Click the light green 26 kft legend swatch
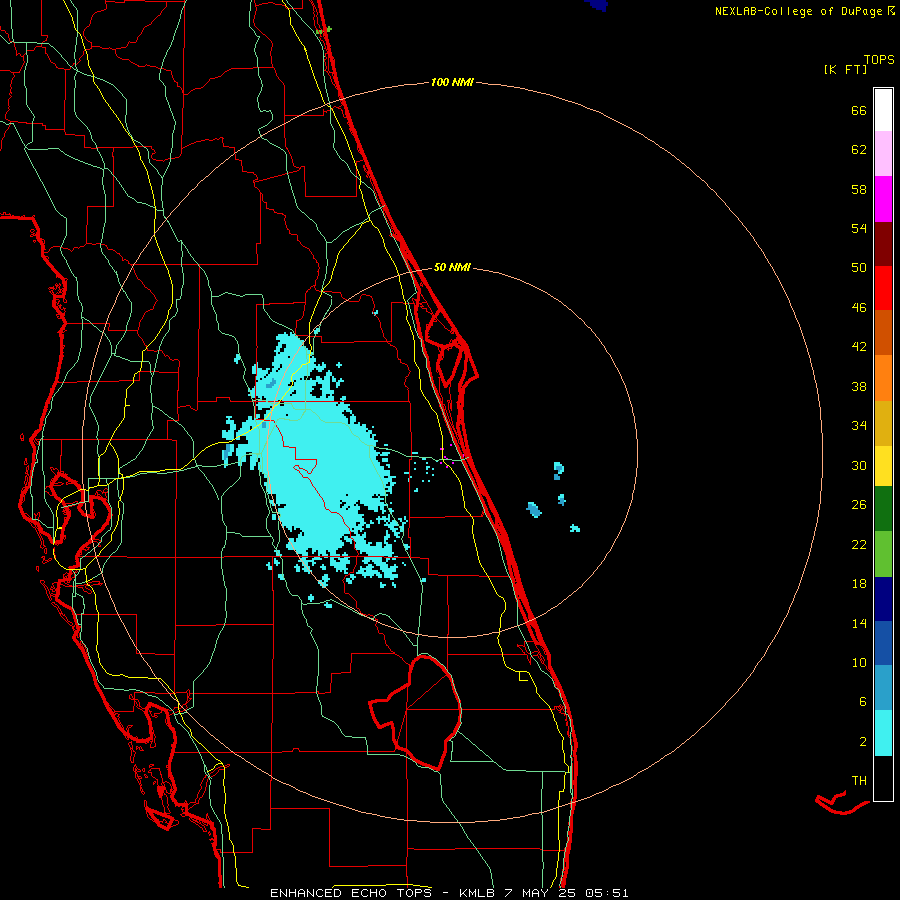 coord(883,554)
